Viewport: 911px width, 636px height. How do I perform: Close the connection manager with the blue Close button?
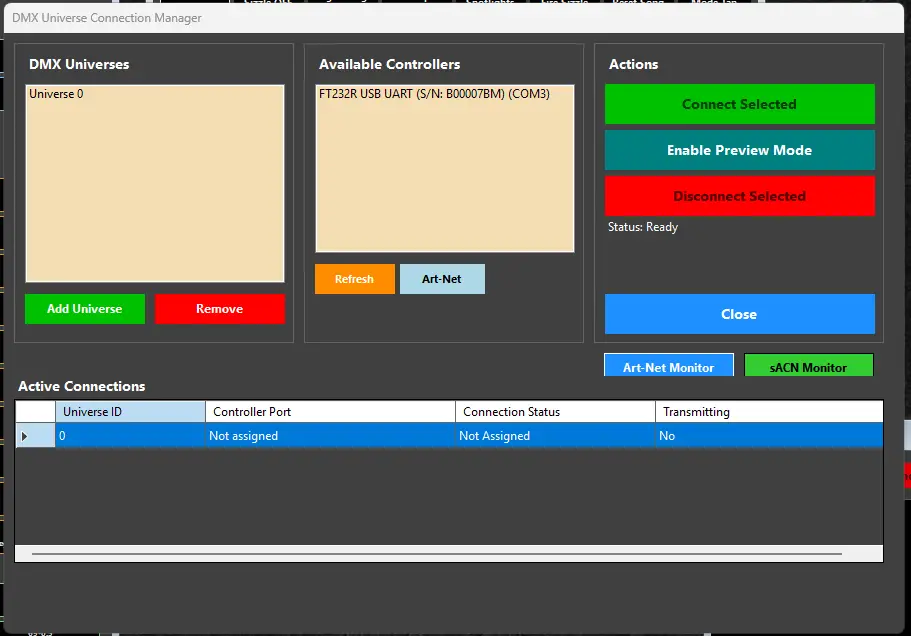739,314
